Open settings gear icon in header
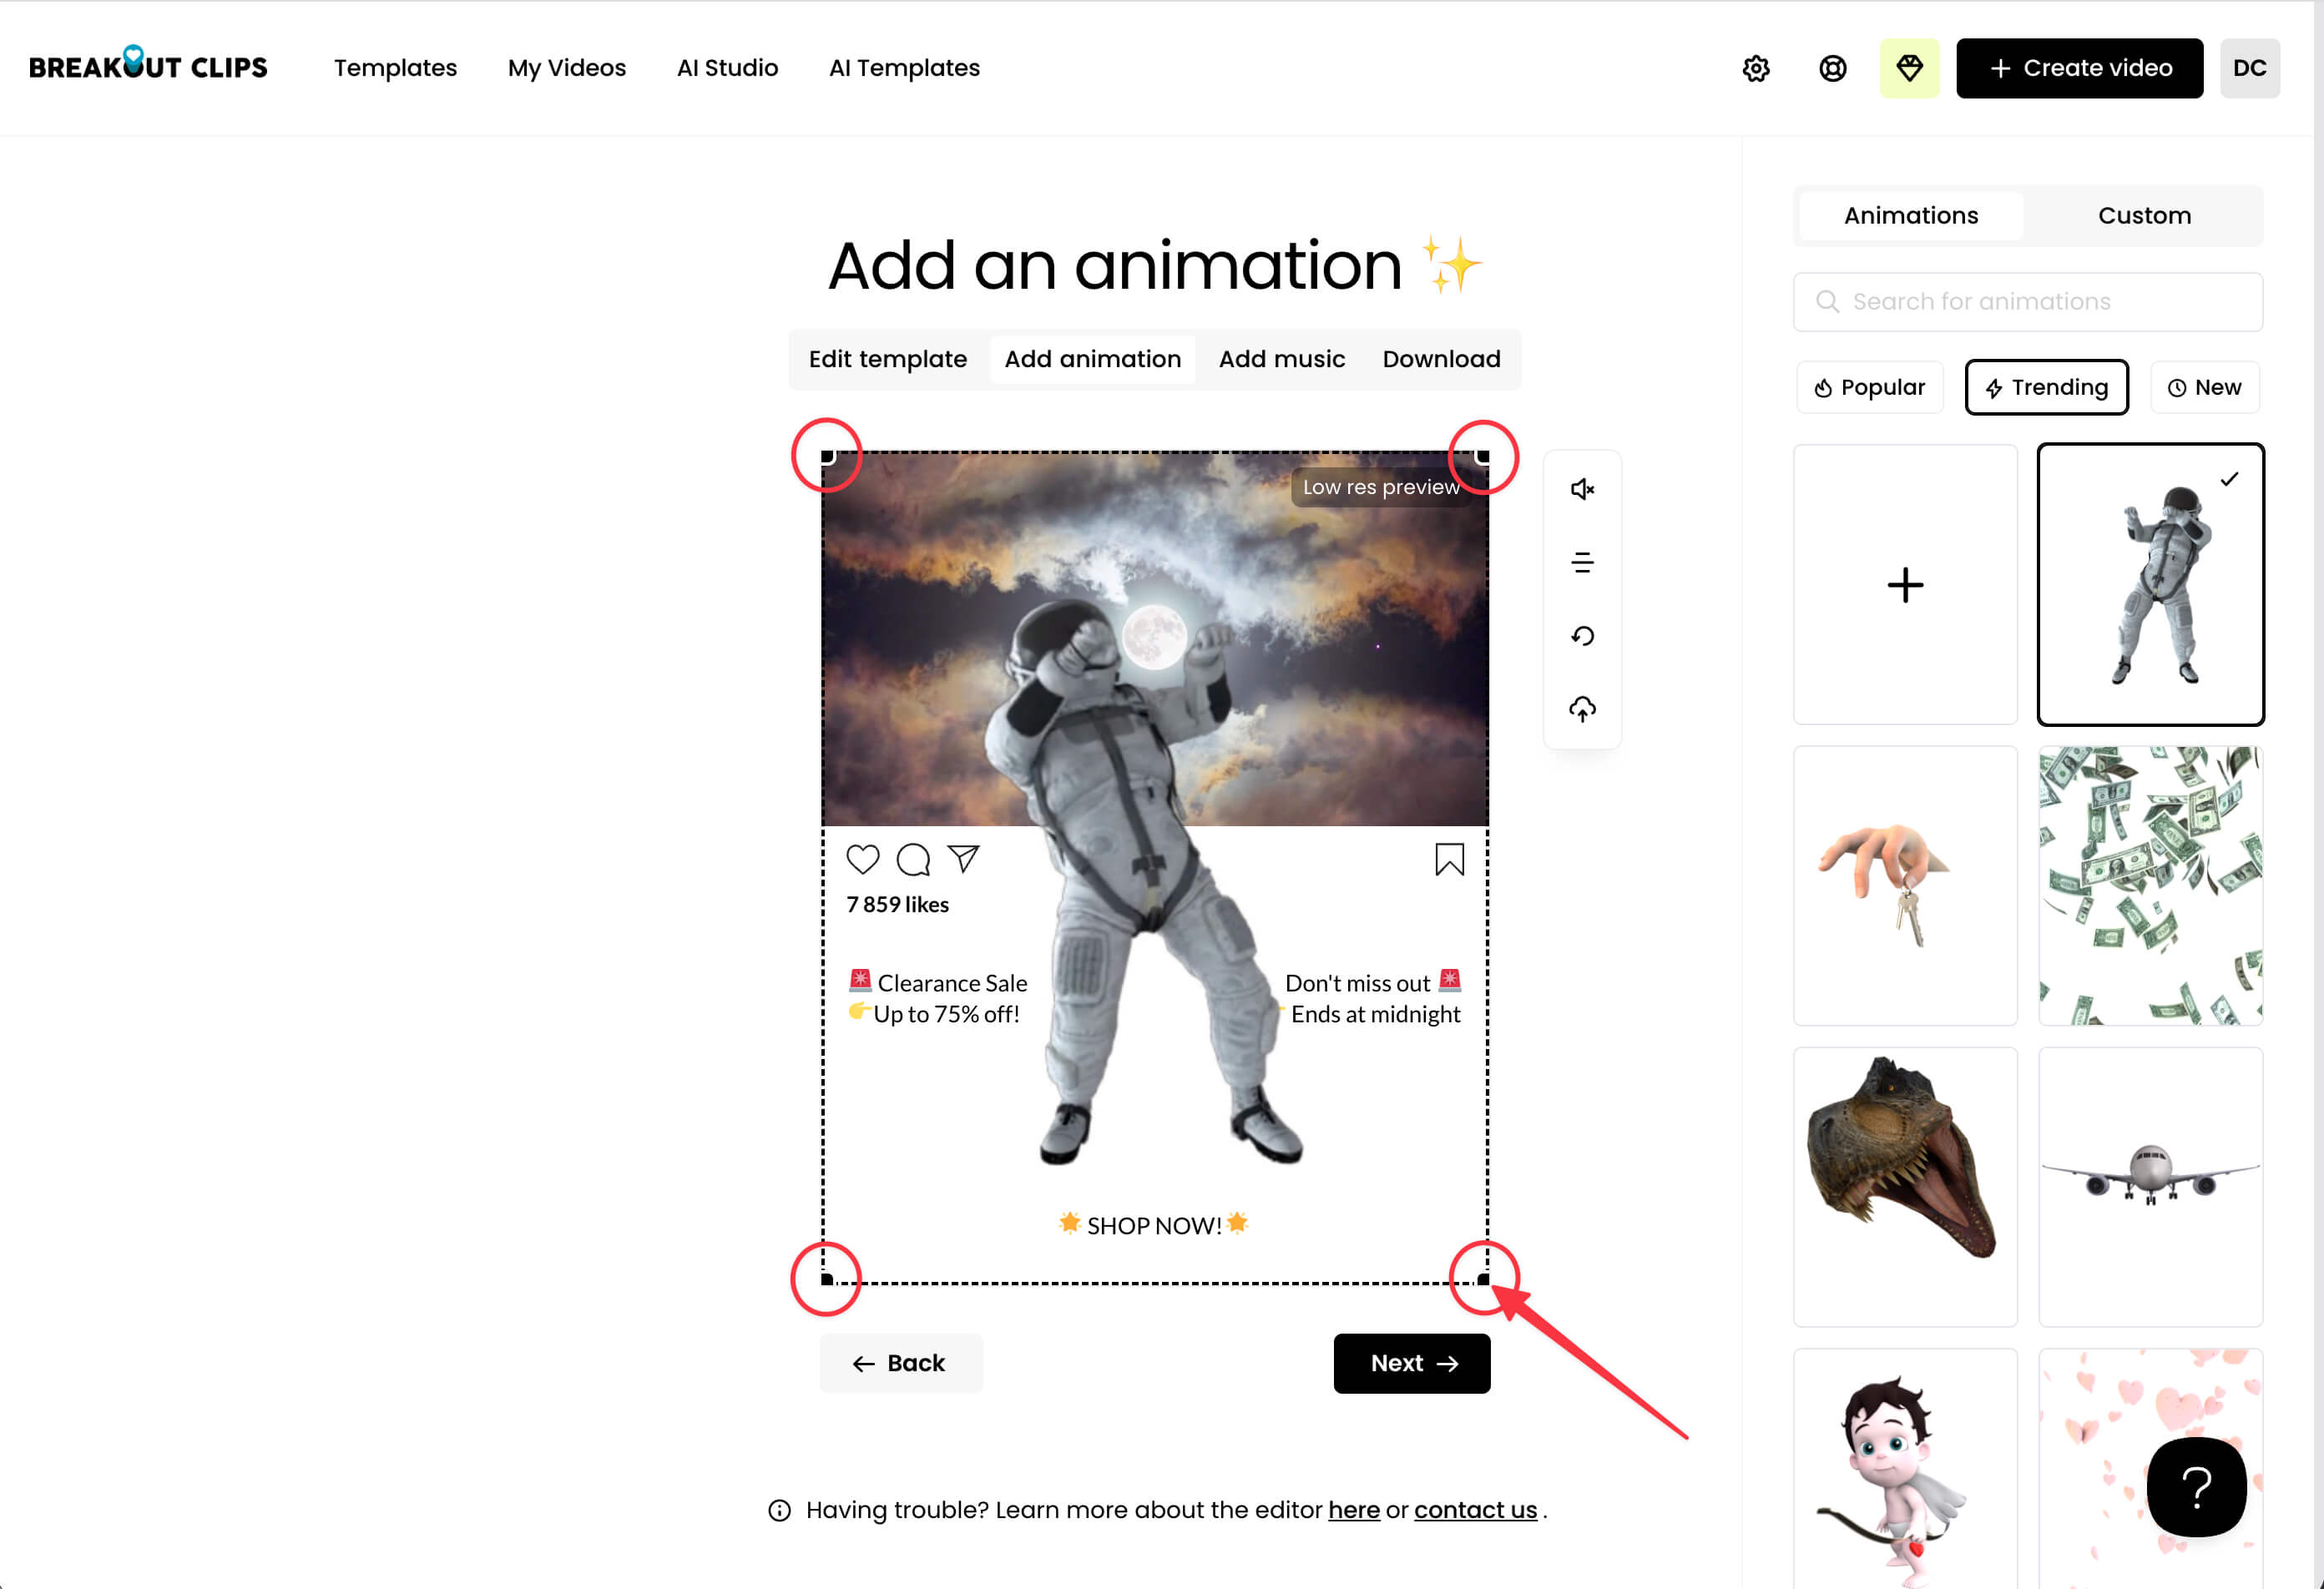The width and height of the screenshot is (2324, 1589). point(1756,68)
